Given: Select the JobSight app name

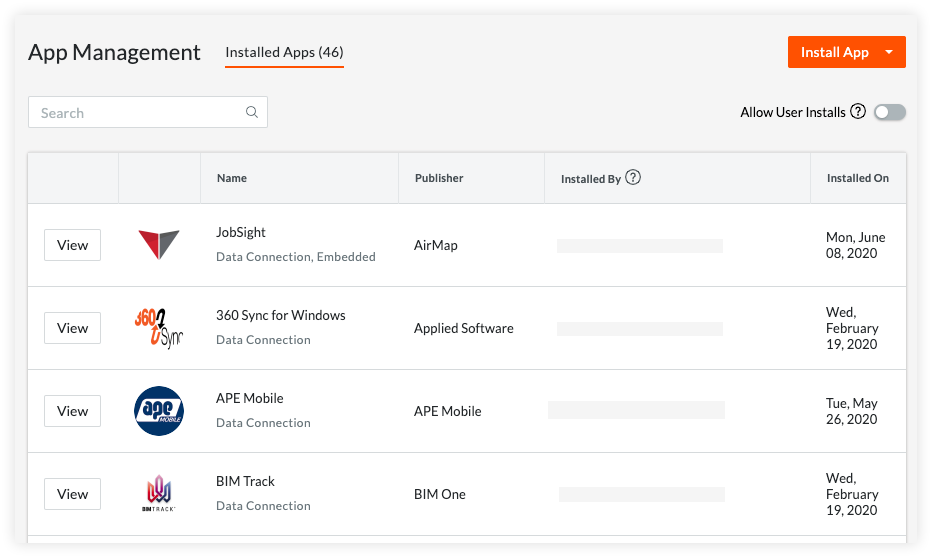Looking at the screenshot, I should (x=241, y=232).
